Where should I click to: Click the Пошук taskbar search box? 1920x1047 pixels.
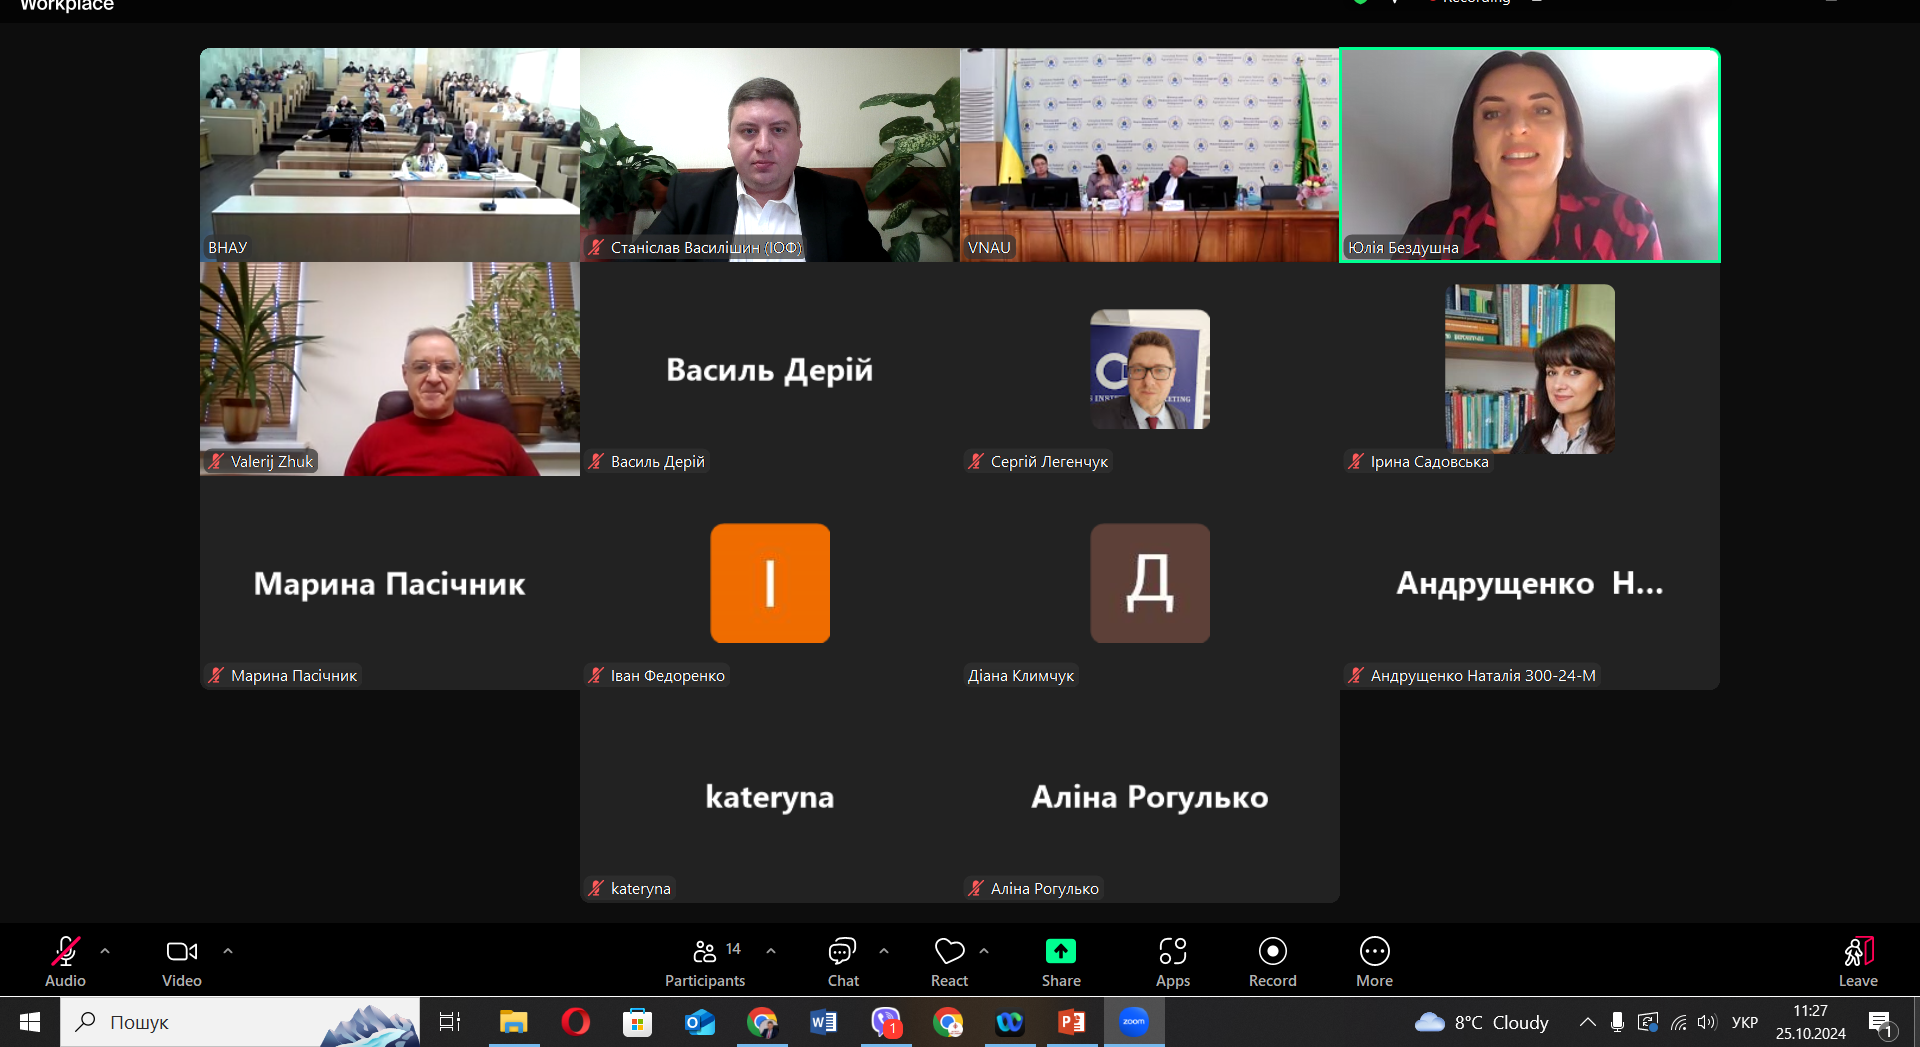coord(240,1022)
